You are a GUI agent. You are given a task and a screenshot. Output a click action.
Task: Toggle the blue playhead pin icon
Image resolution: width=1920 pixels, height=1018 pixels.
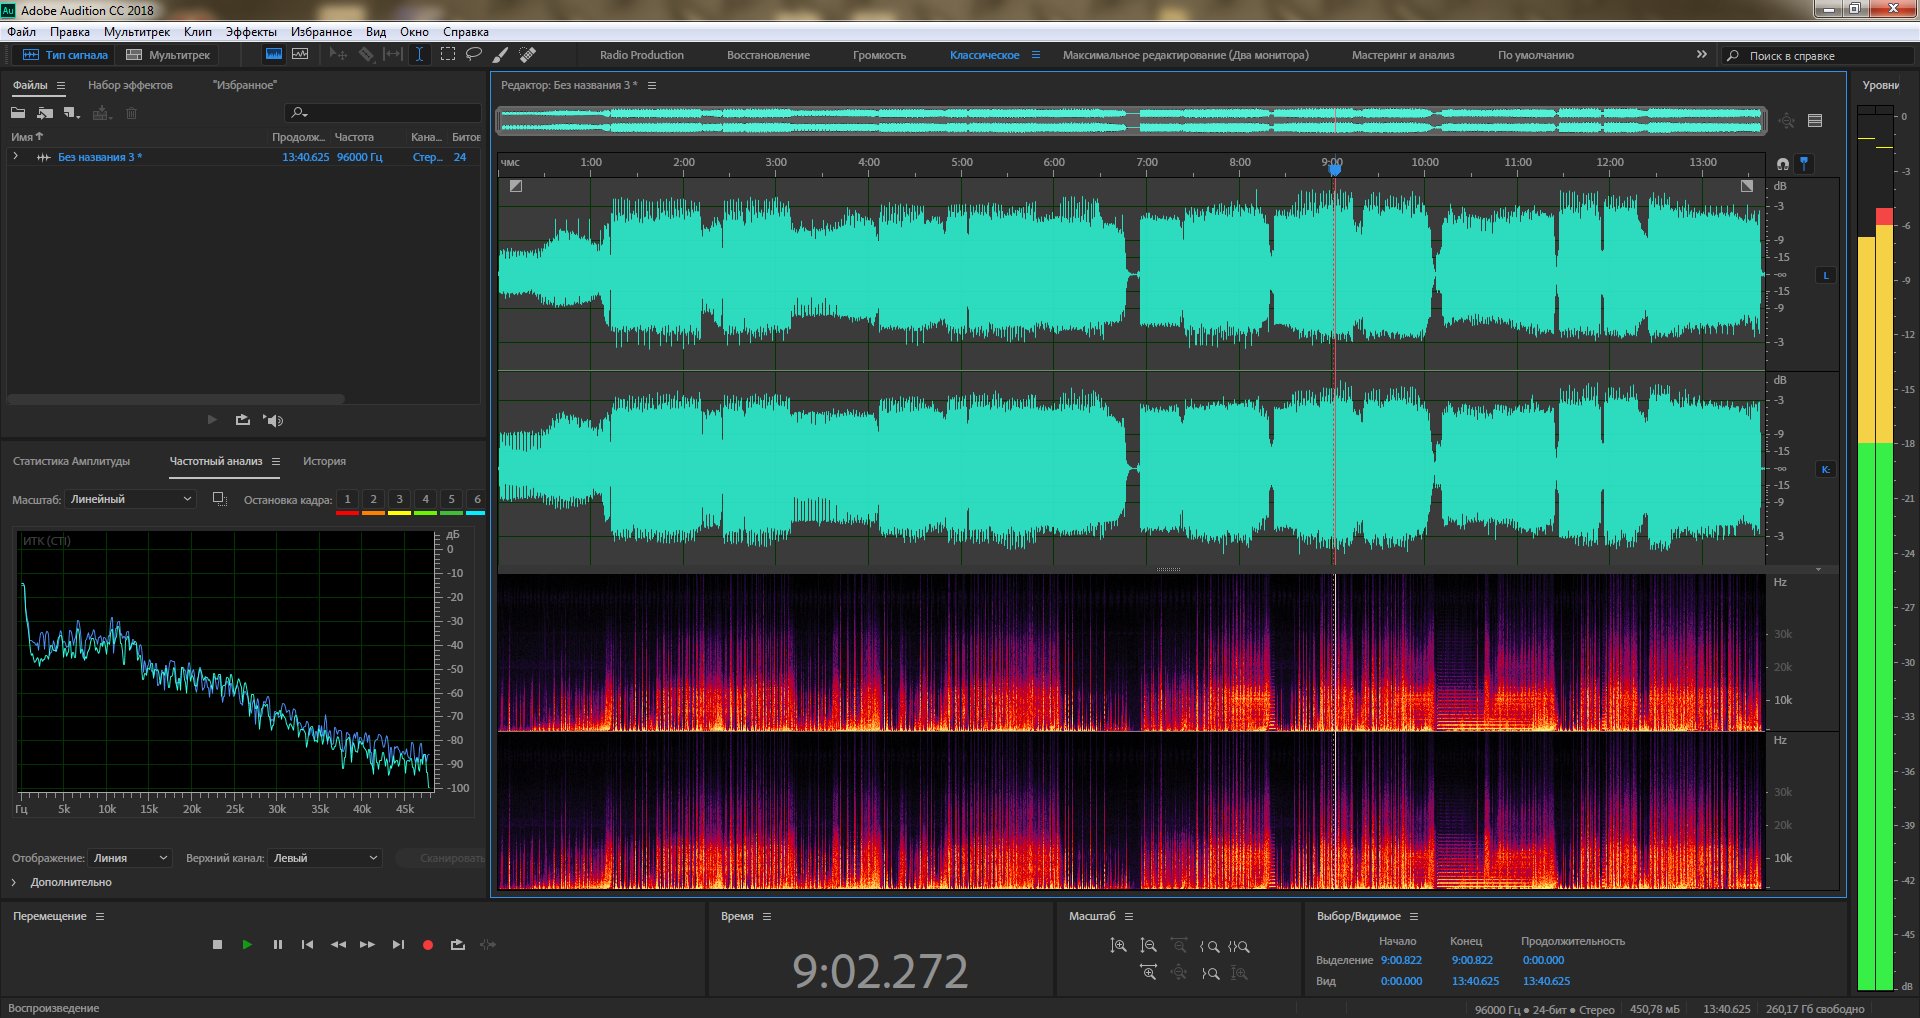coord(1804,163)
